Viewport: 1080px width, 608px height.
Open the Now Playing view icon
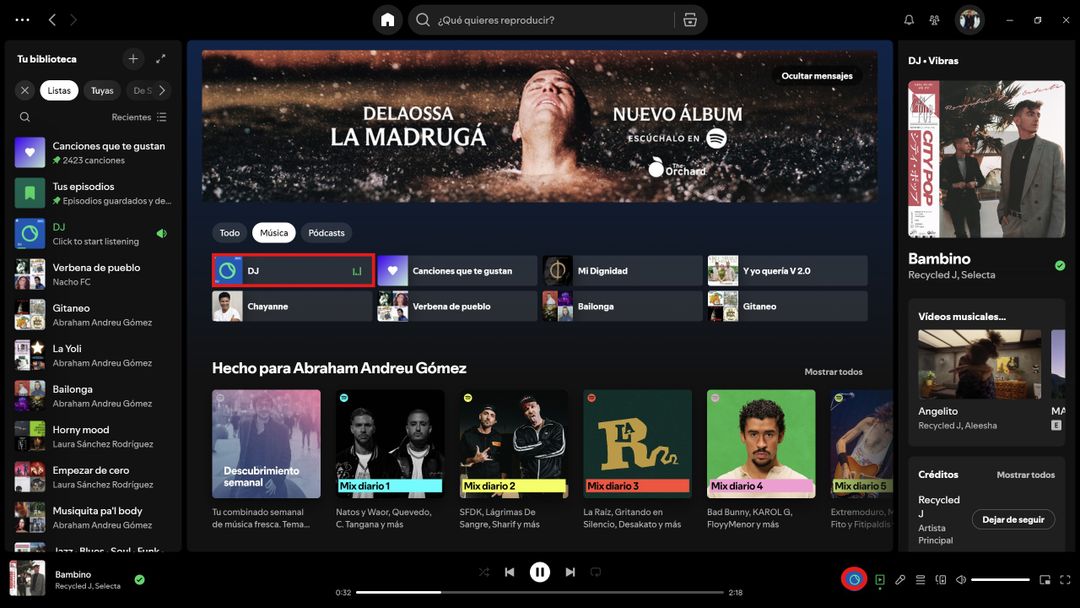pyautogui.click(x=880, y=579)
